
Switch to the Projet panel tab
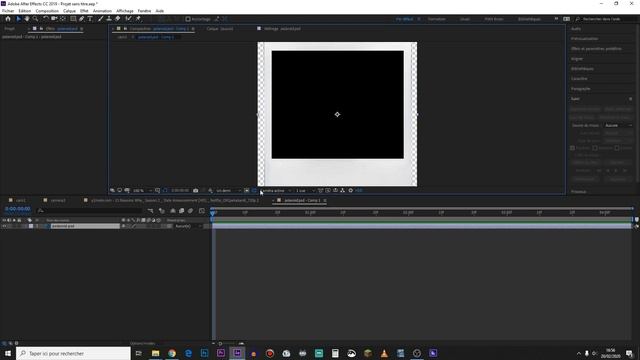tap(10, 29)
